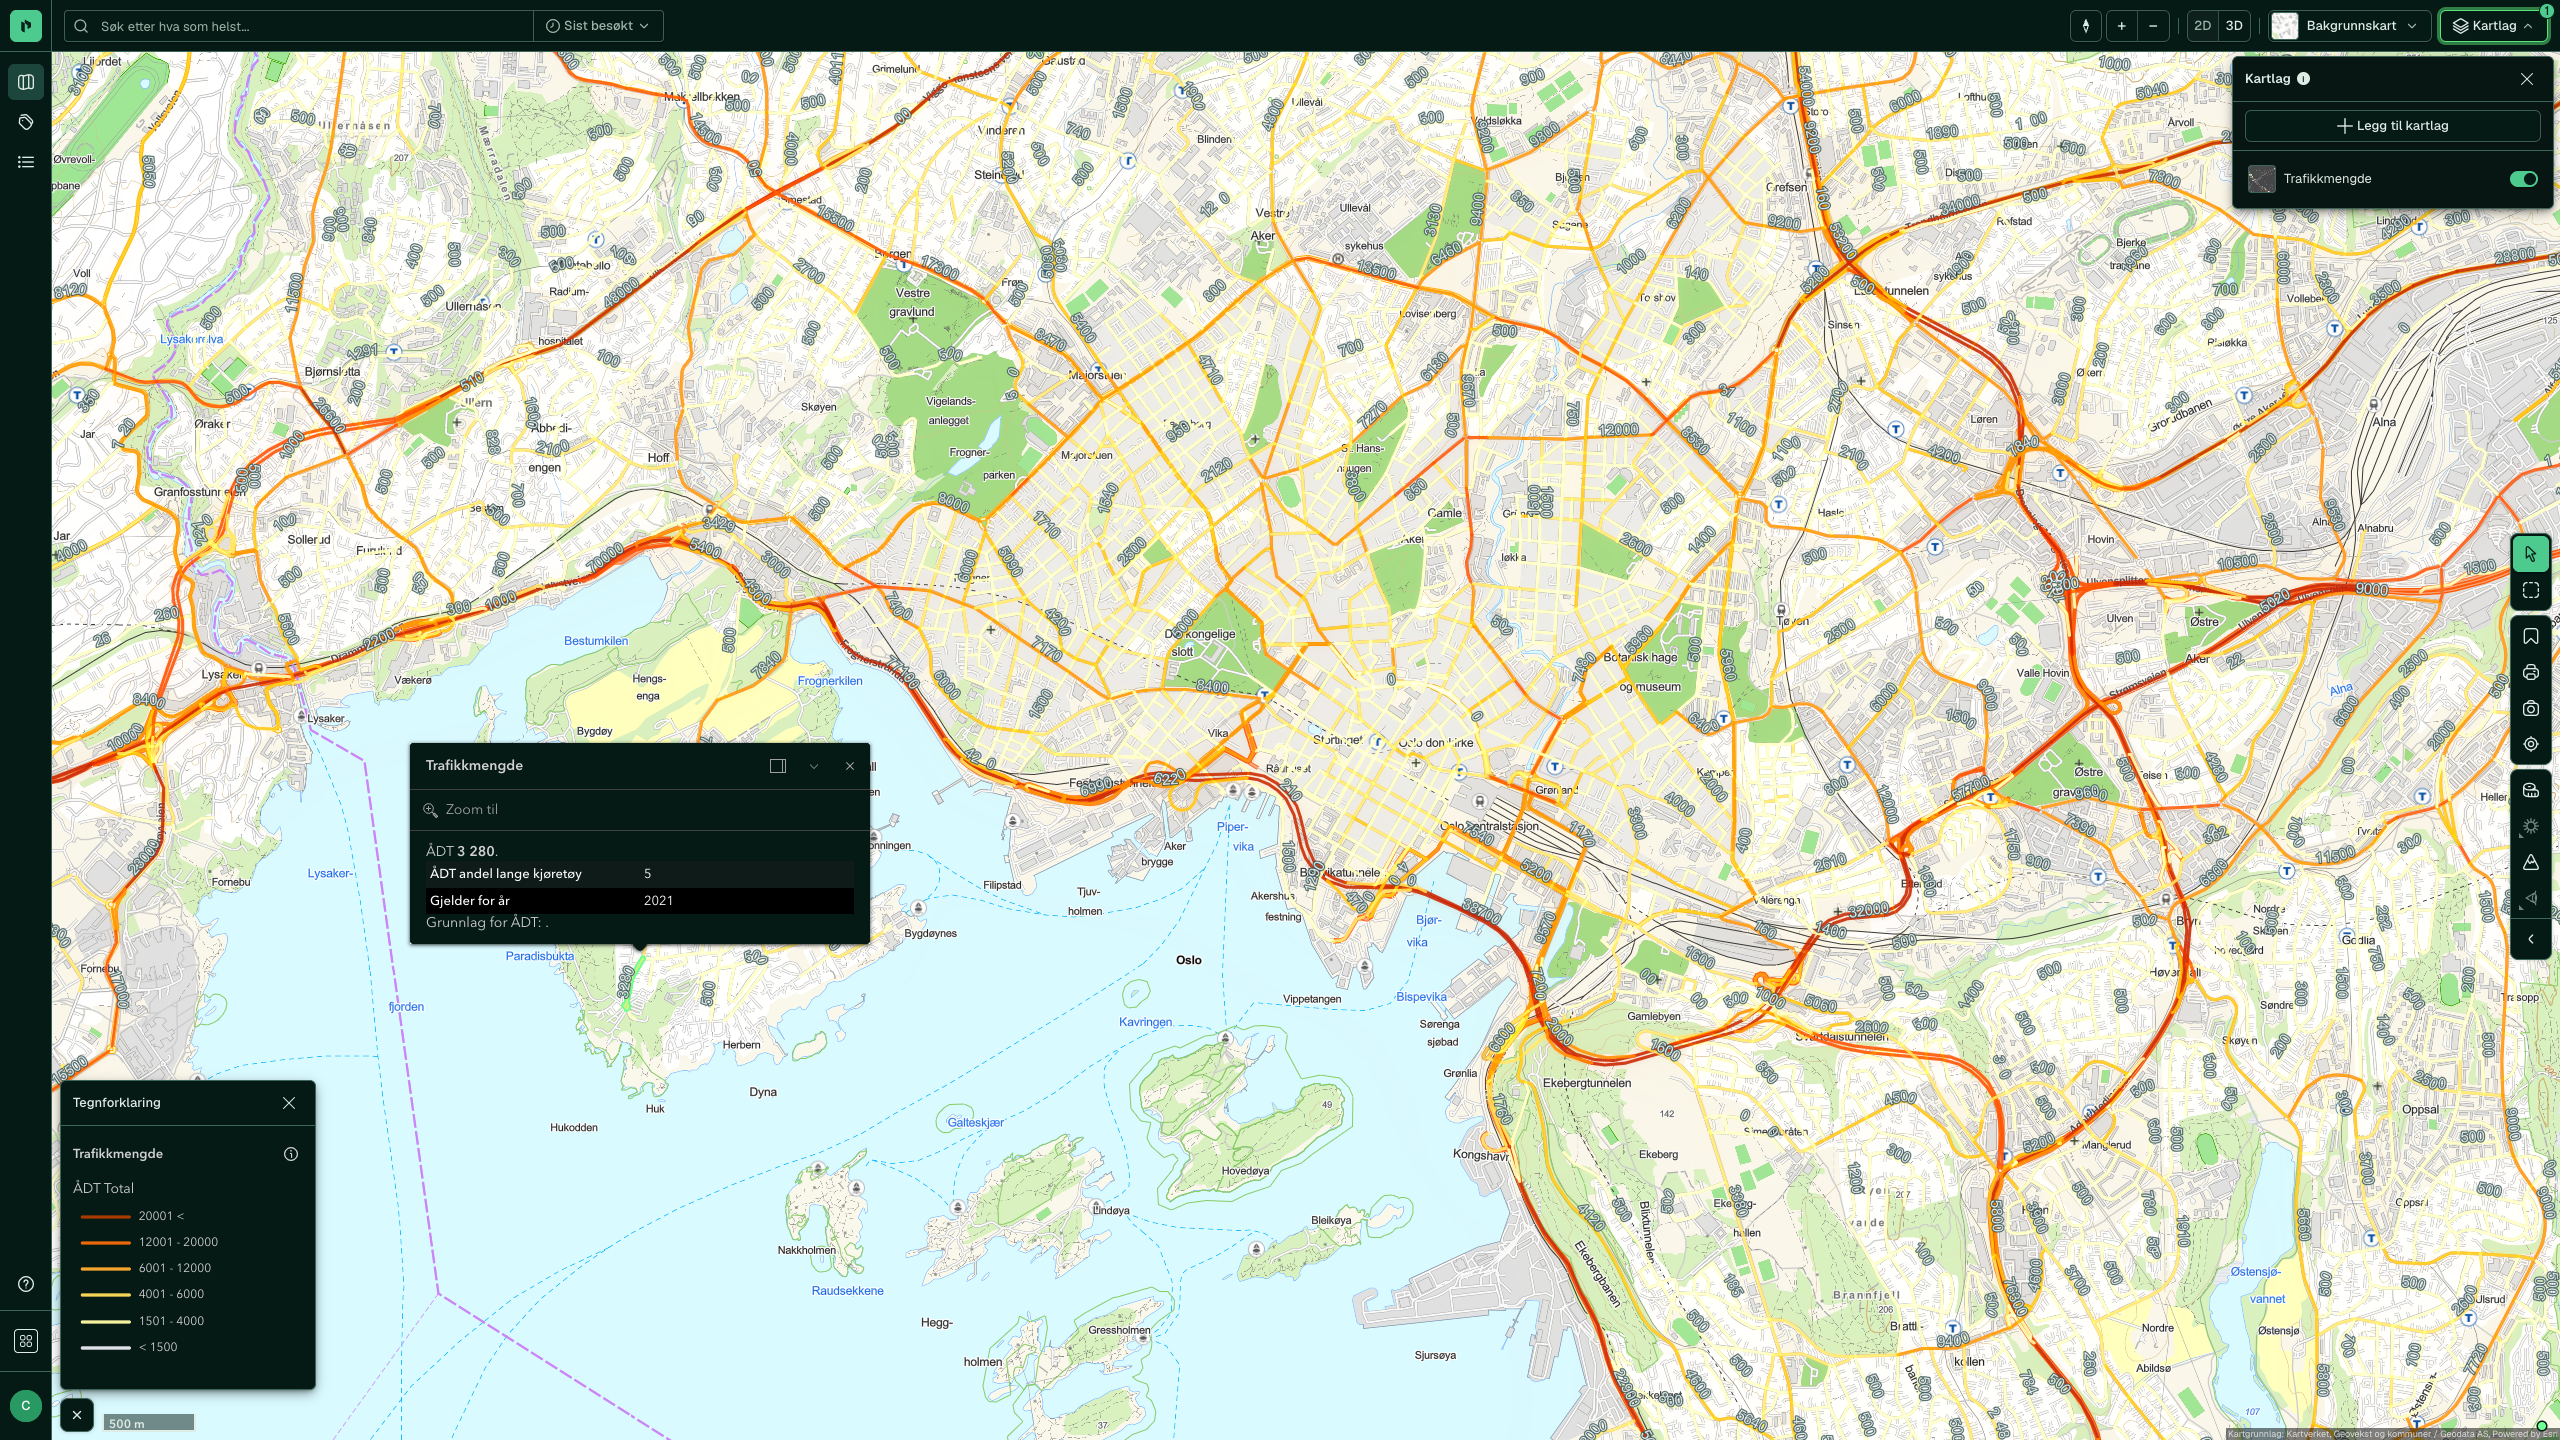
Task: Click the < 1500 legend color line
Action: (105, 1348)
